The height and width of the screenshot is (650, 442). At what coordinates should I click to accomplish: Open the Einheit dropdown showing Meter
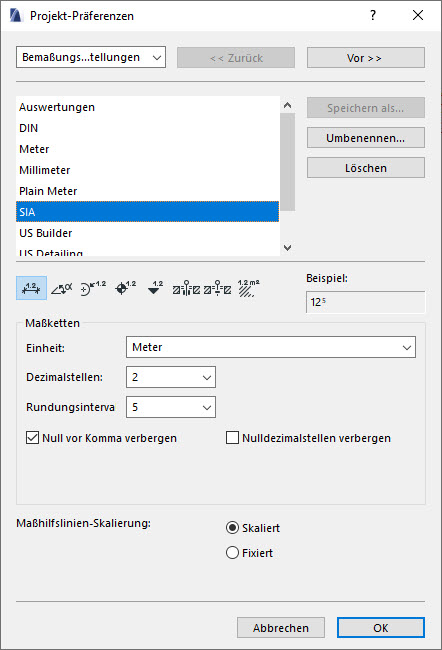tap(271, 347)
